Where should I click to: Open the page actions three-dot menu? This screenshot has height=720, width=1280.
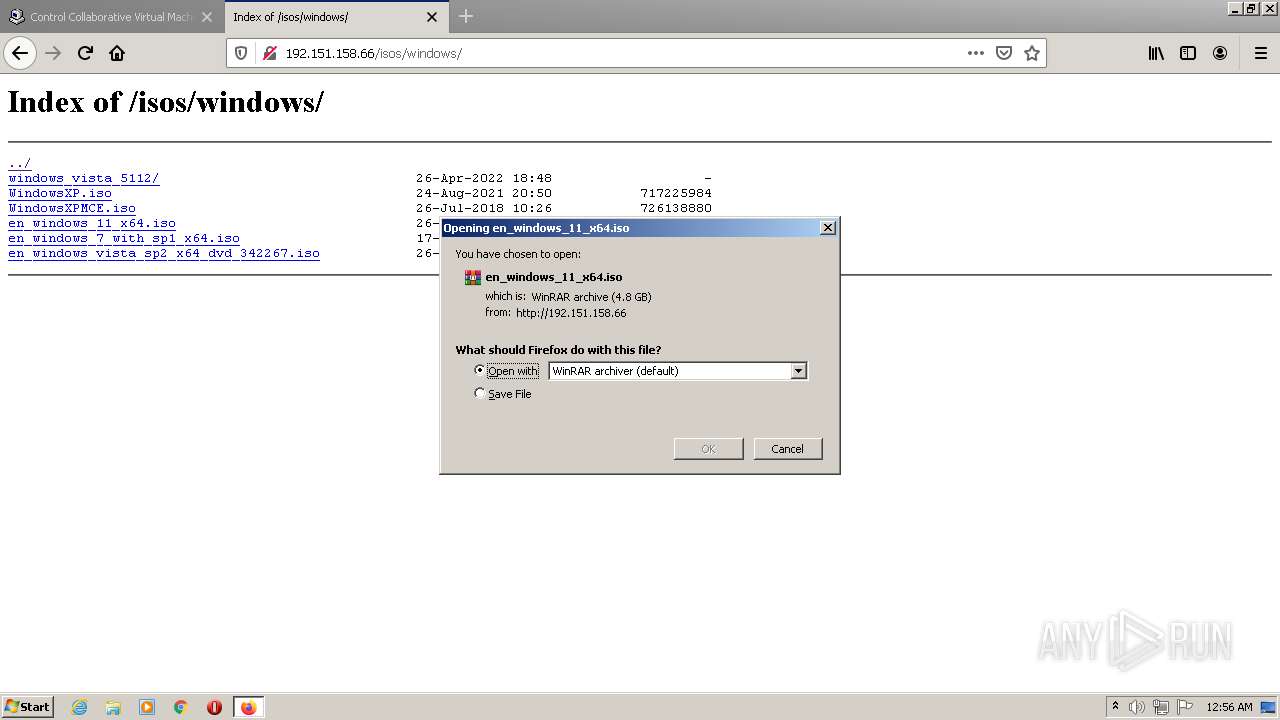[976, 53]
